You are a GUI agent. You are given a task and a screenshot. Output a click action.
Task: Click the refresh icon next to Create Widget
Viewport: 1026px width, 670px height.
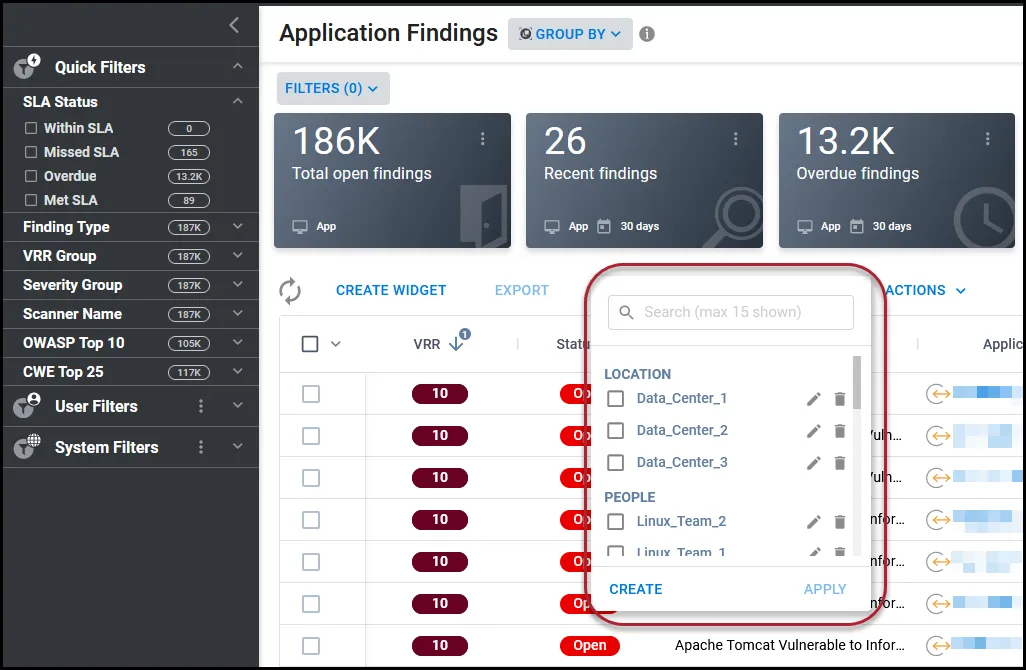(x=290, y=291)
